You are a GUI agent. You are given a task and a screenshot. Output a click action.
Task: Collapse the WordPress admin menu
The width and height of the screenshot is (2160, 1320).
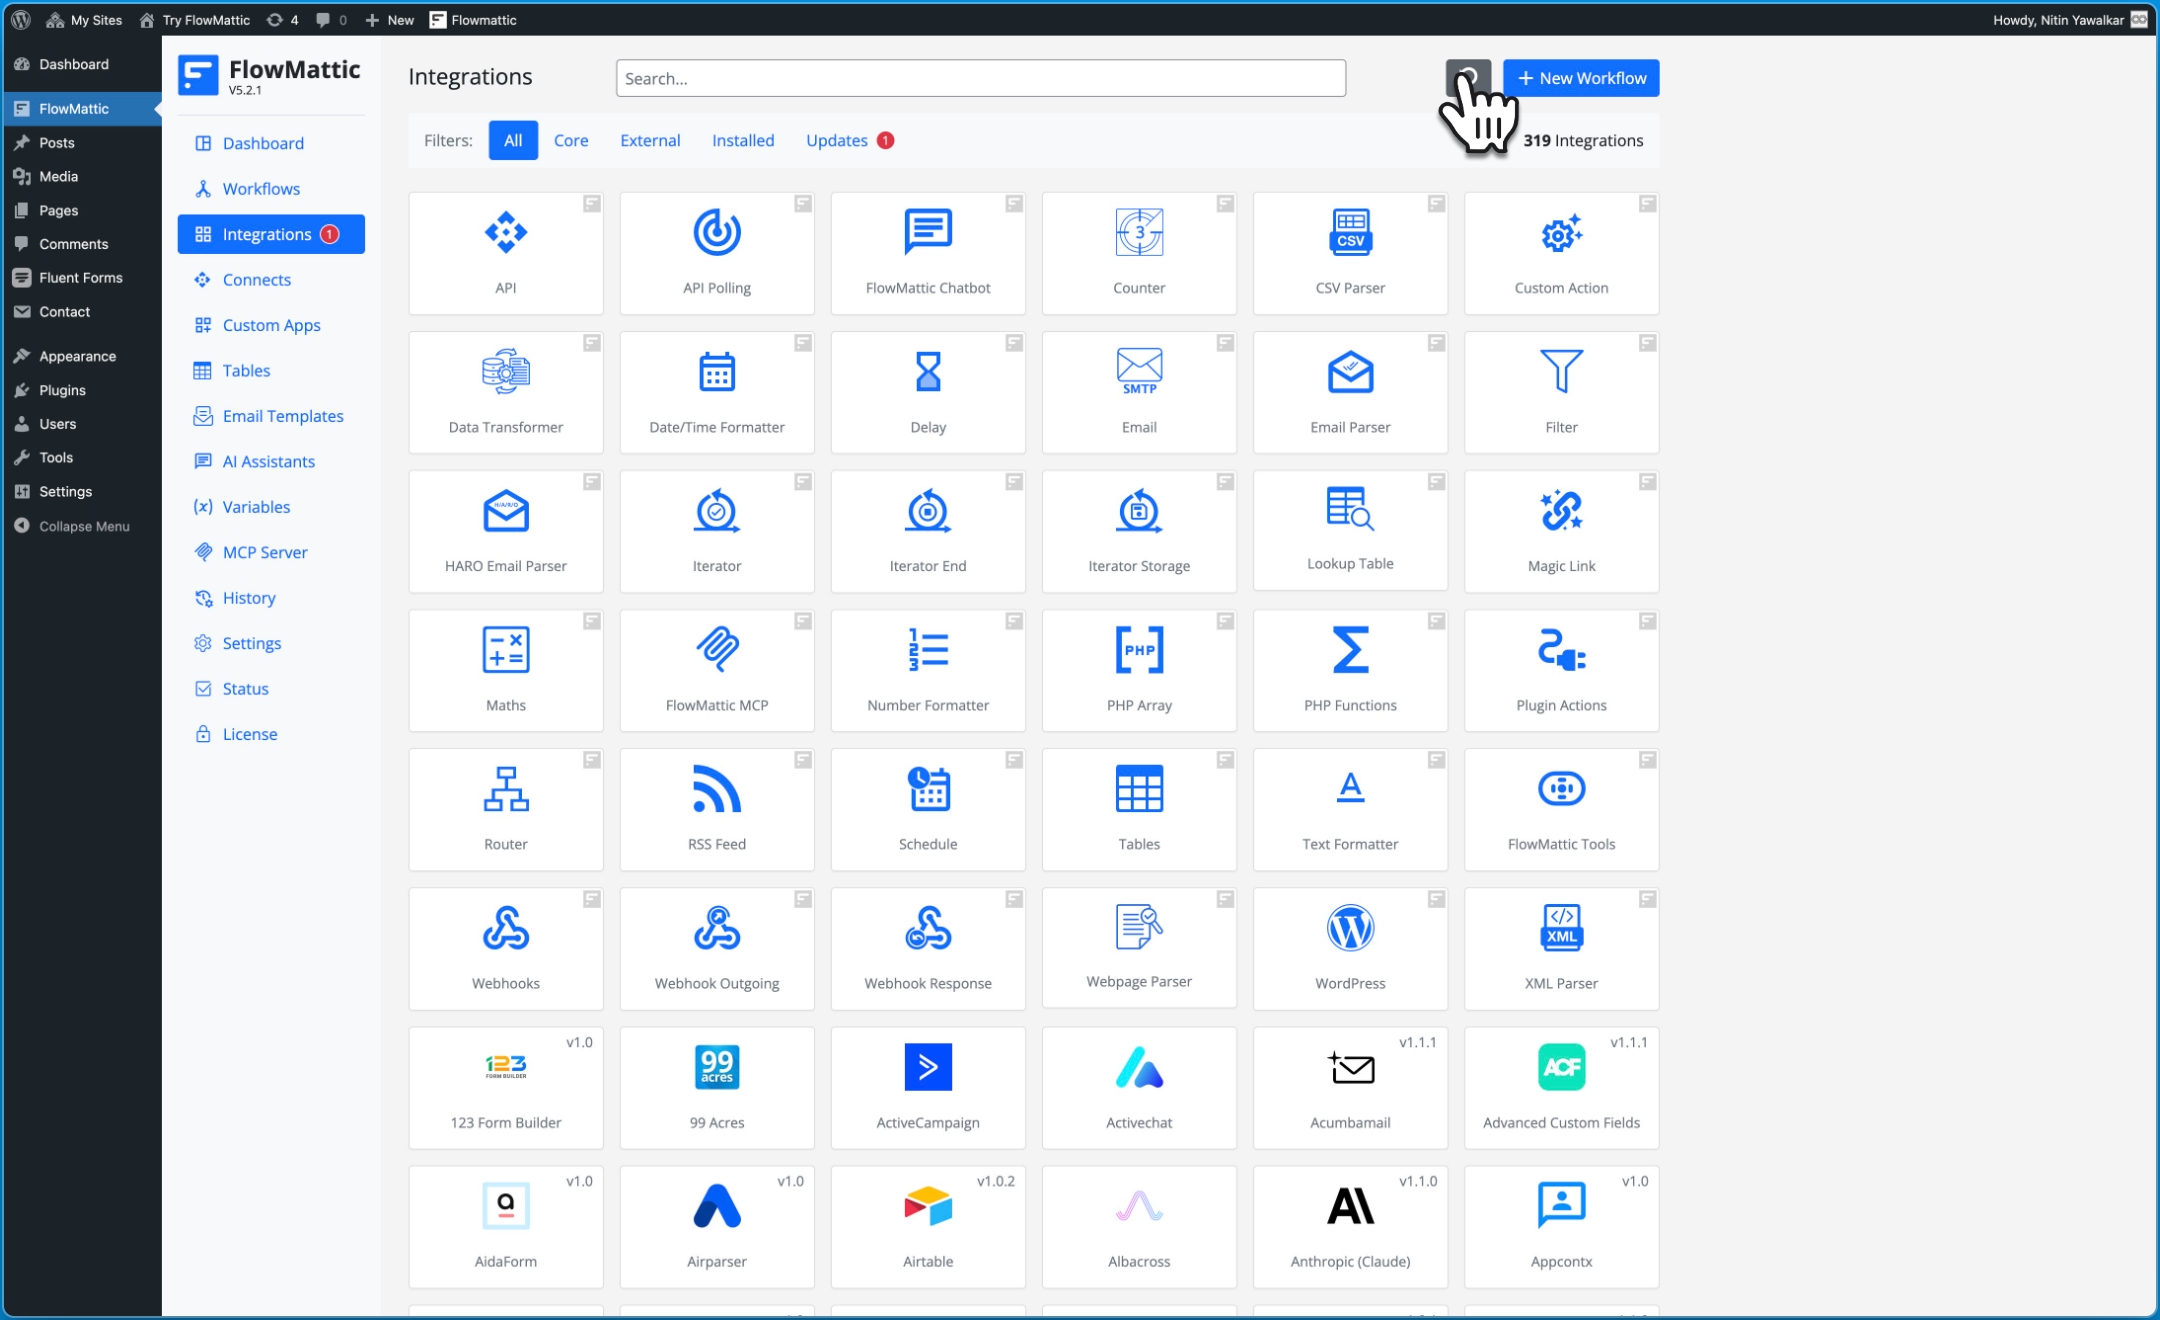pos(84,526)
